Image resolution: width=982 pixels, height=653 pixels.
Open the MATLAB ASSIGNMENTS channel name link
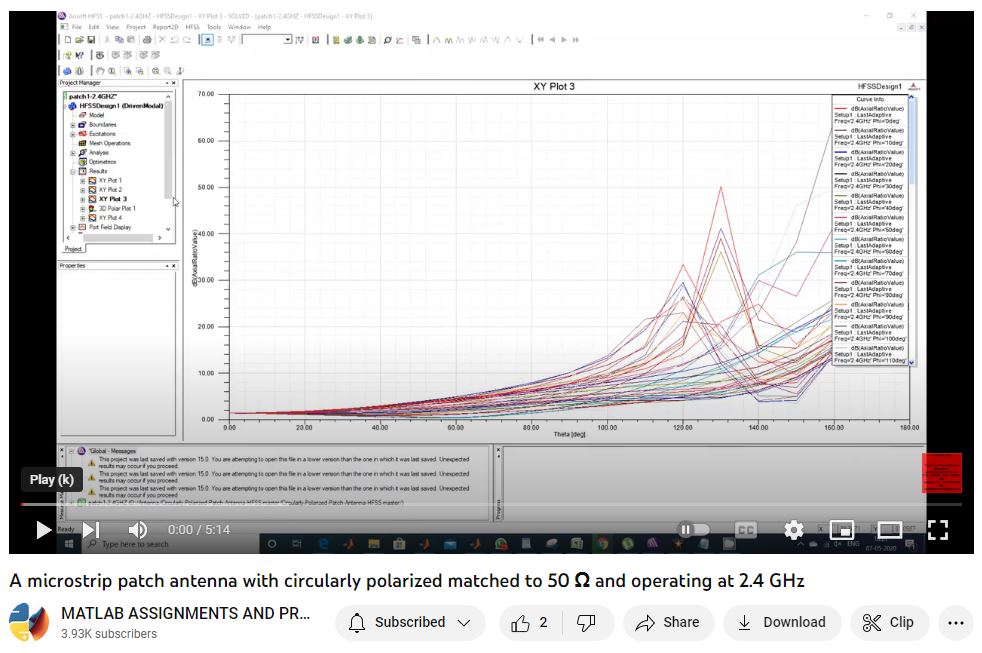pos(185,613)
